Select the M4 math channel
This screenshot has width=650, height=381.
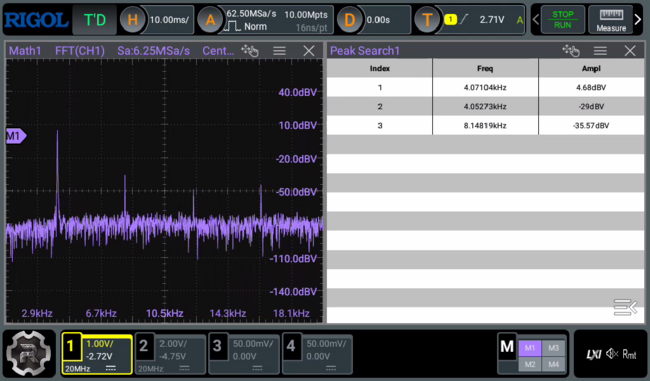pyautogui.click(x=554, y=364)
